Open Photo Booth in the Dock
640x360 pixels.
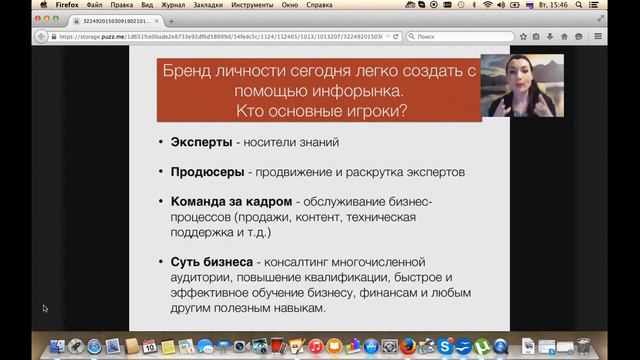(x=278, y=346)
